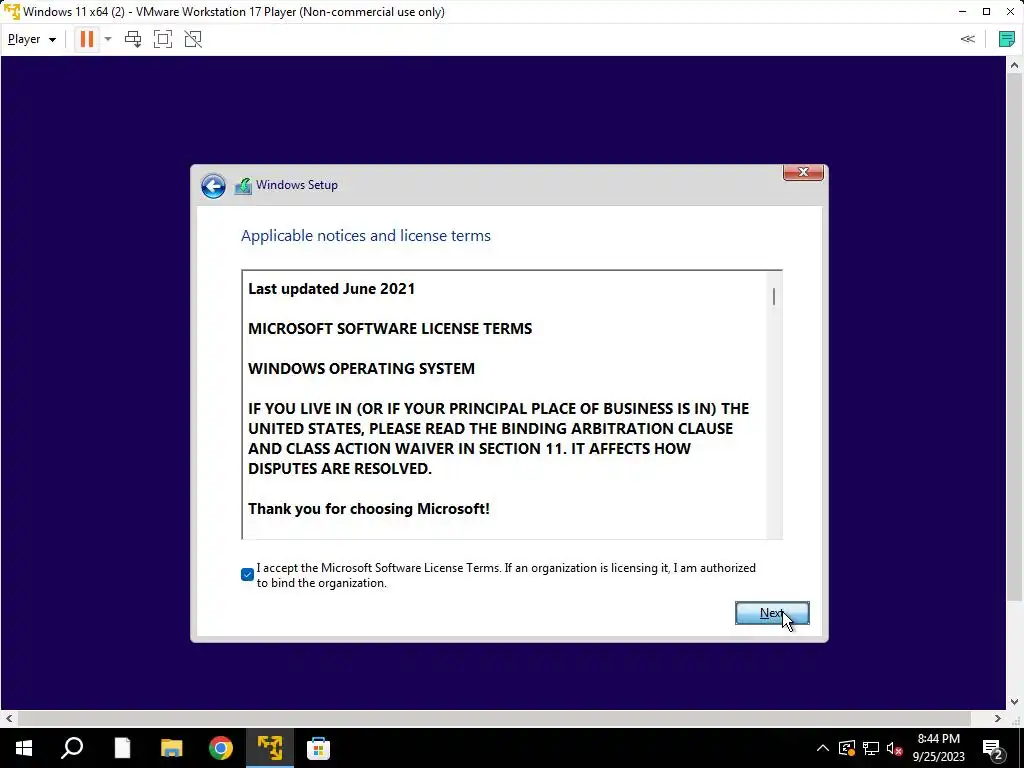Switch to VMware Player taskbar icon
1024x768 pixels.
(270, 748)
